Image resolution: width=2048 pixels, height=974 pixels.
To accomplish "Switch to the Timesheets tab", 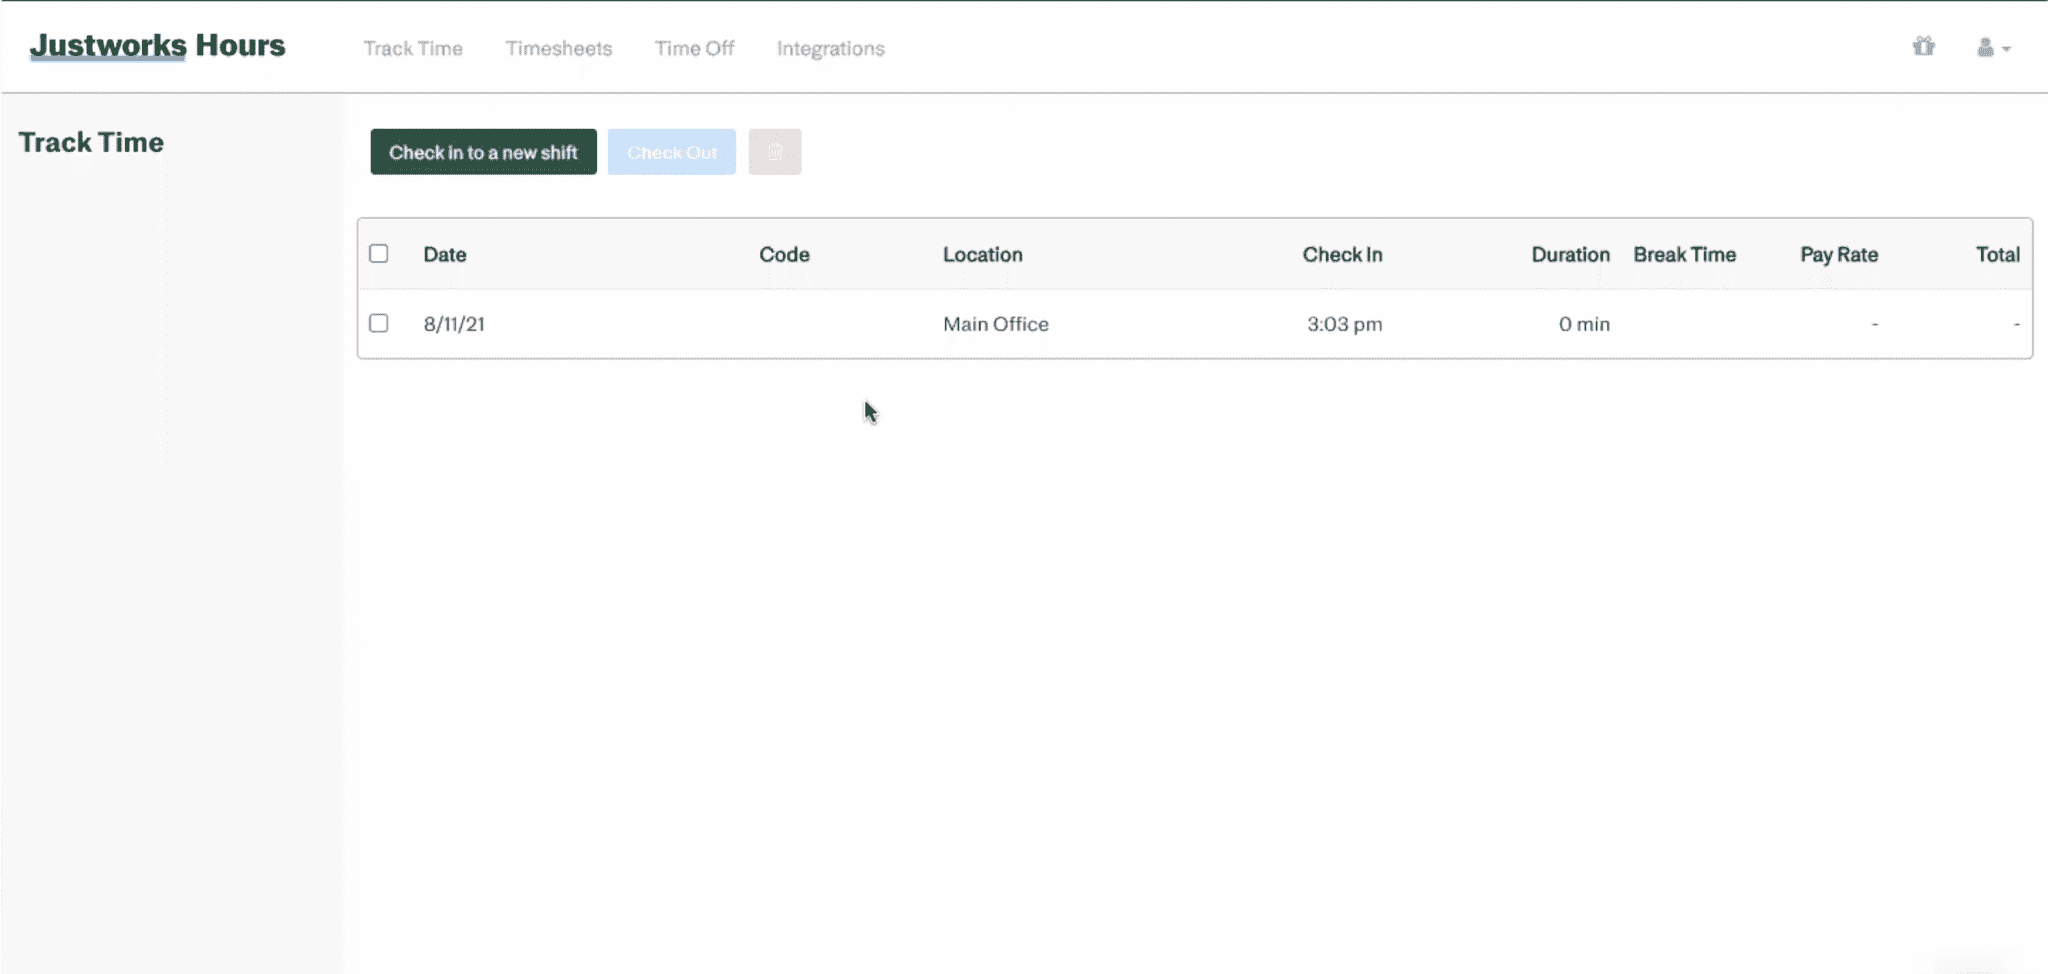I will 558,48.
